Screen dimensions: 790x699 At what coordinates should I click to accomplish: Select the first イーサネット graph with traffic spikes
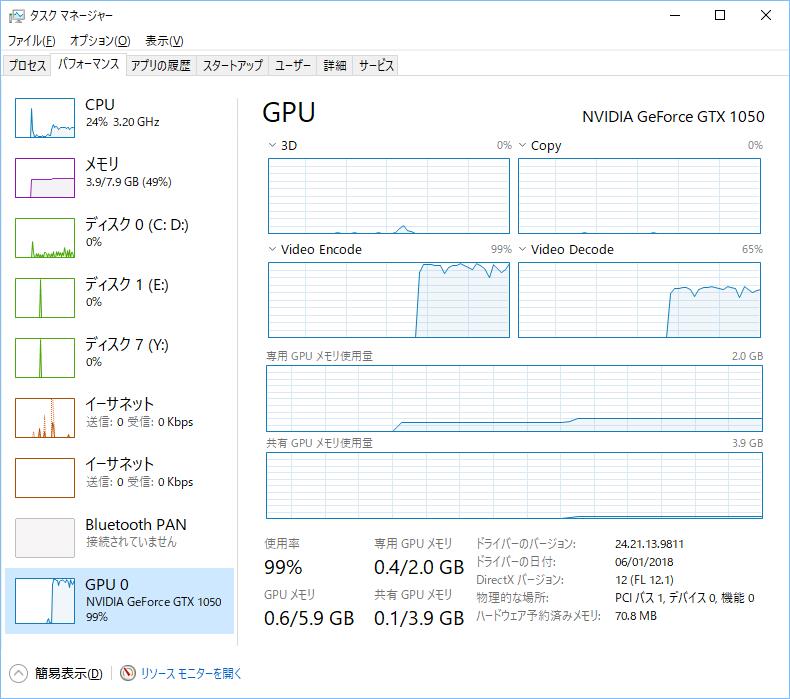point(45,418)
